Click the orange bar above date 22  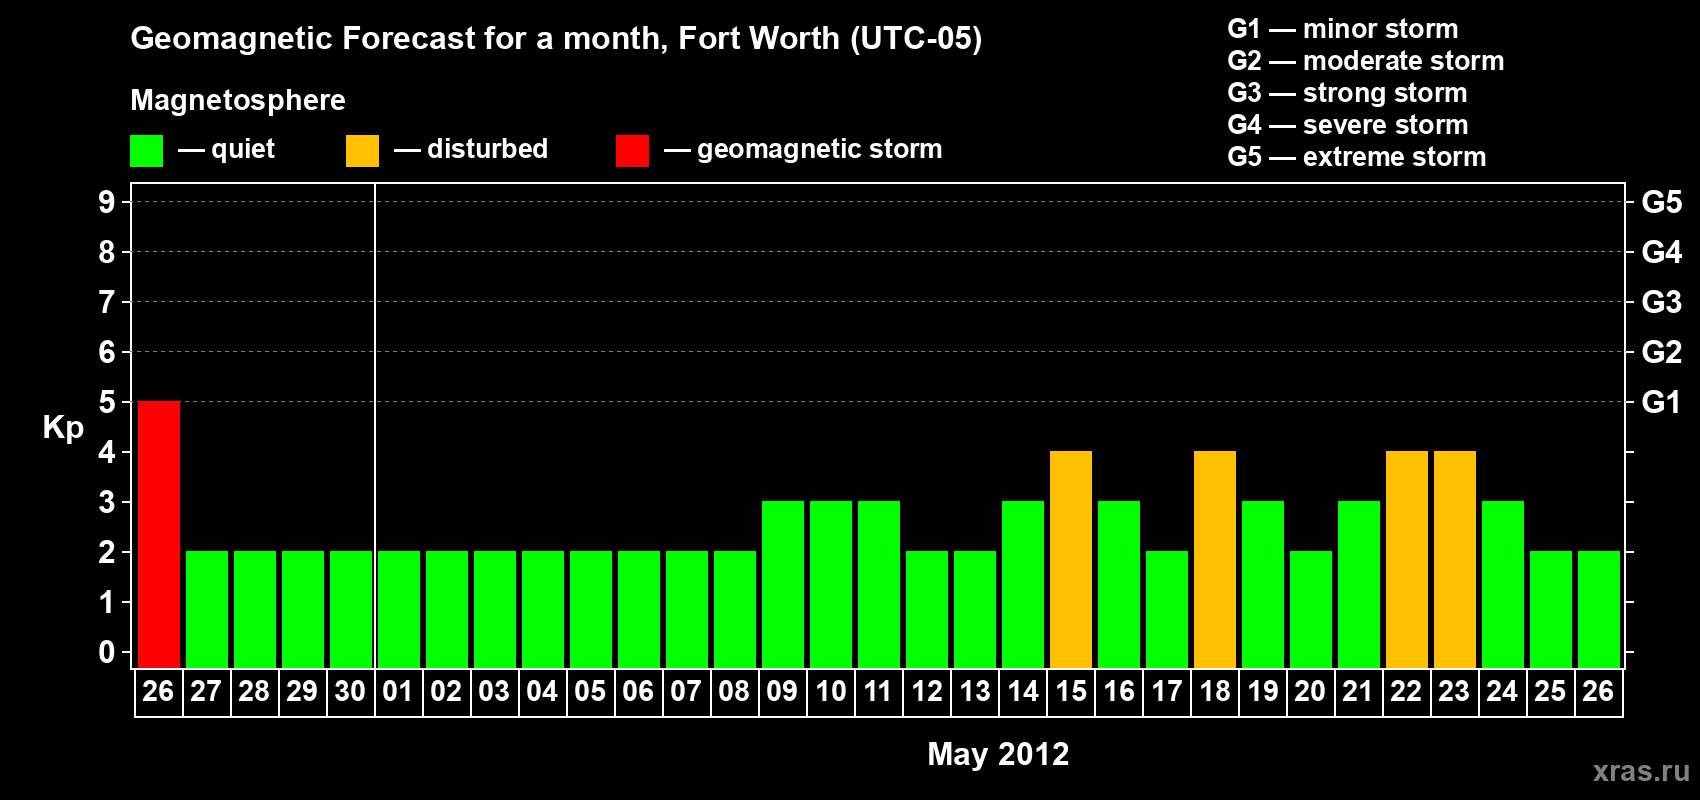point(1407,559)
